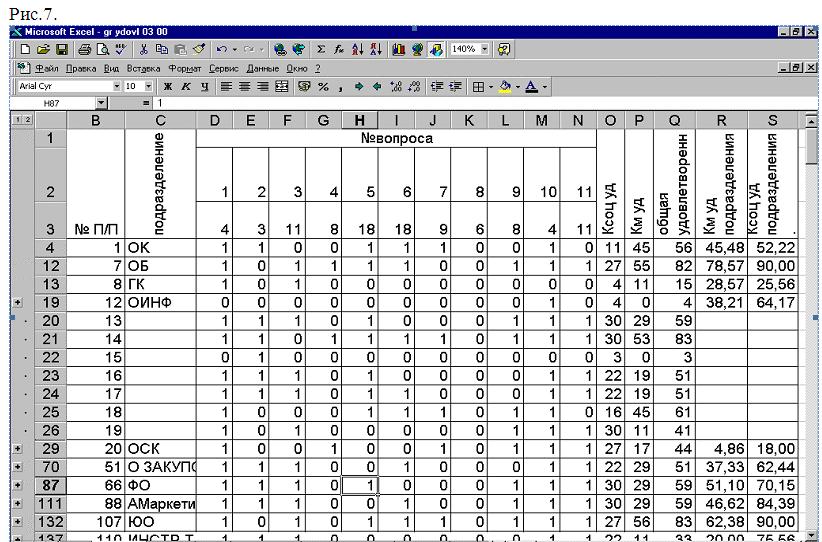
Task: Paste using the clipboard icon
Action: 180,50
